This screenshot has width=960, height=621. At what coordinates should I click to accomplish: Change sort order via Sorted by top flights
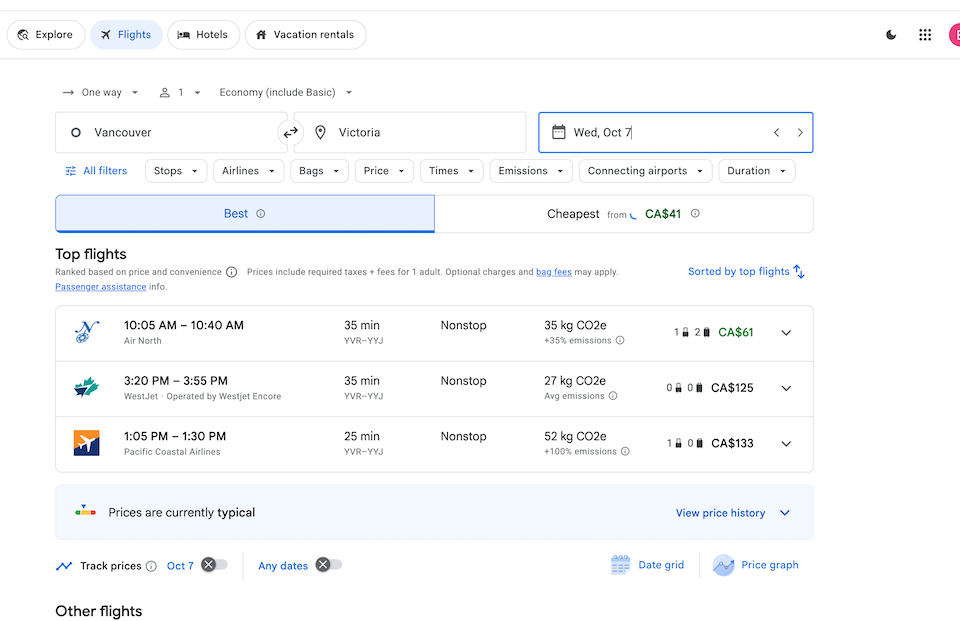click(x=746, y=271)
